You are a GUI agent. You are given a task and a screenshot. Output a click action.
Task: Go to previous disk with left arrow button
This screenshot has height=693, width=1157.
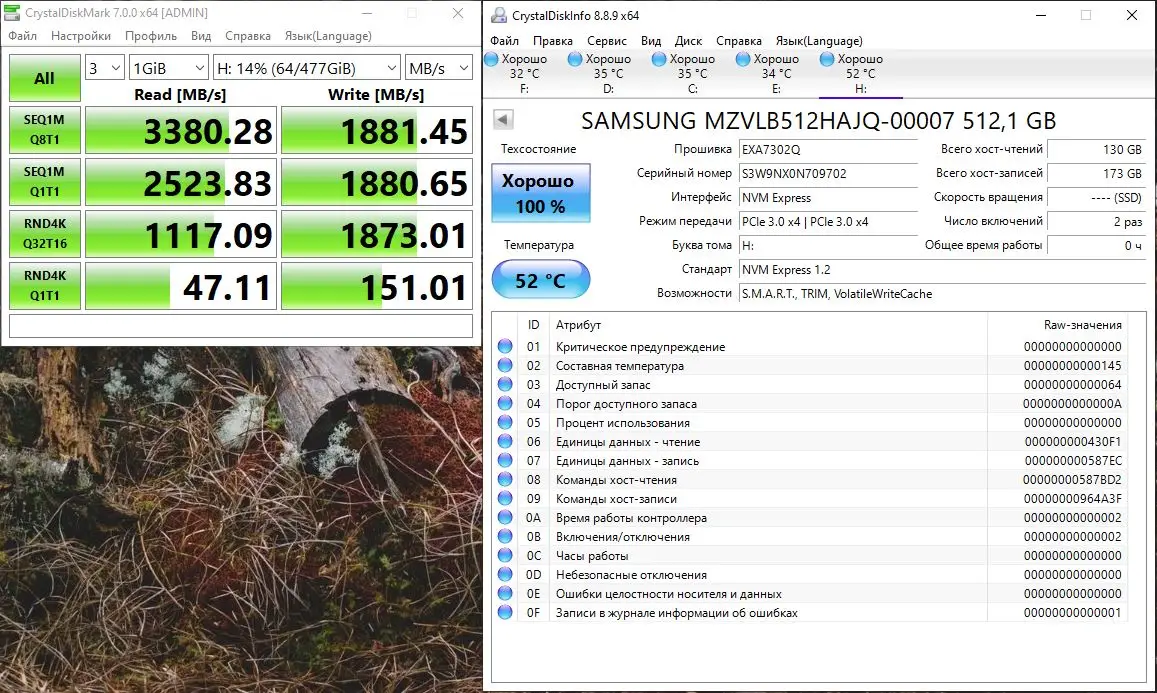(503, 119)
